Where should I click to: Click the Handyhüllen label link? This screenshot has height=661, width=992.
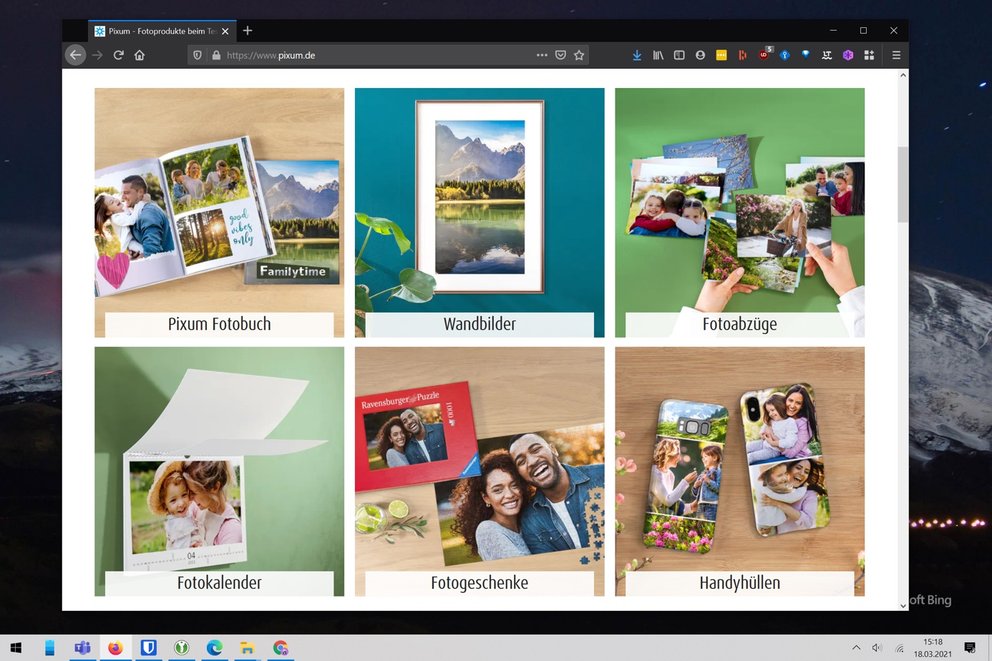(x=740, y=583)
